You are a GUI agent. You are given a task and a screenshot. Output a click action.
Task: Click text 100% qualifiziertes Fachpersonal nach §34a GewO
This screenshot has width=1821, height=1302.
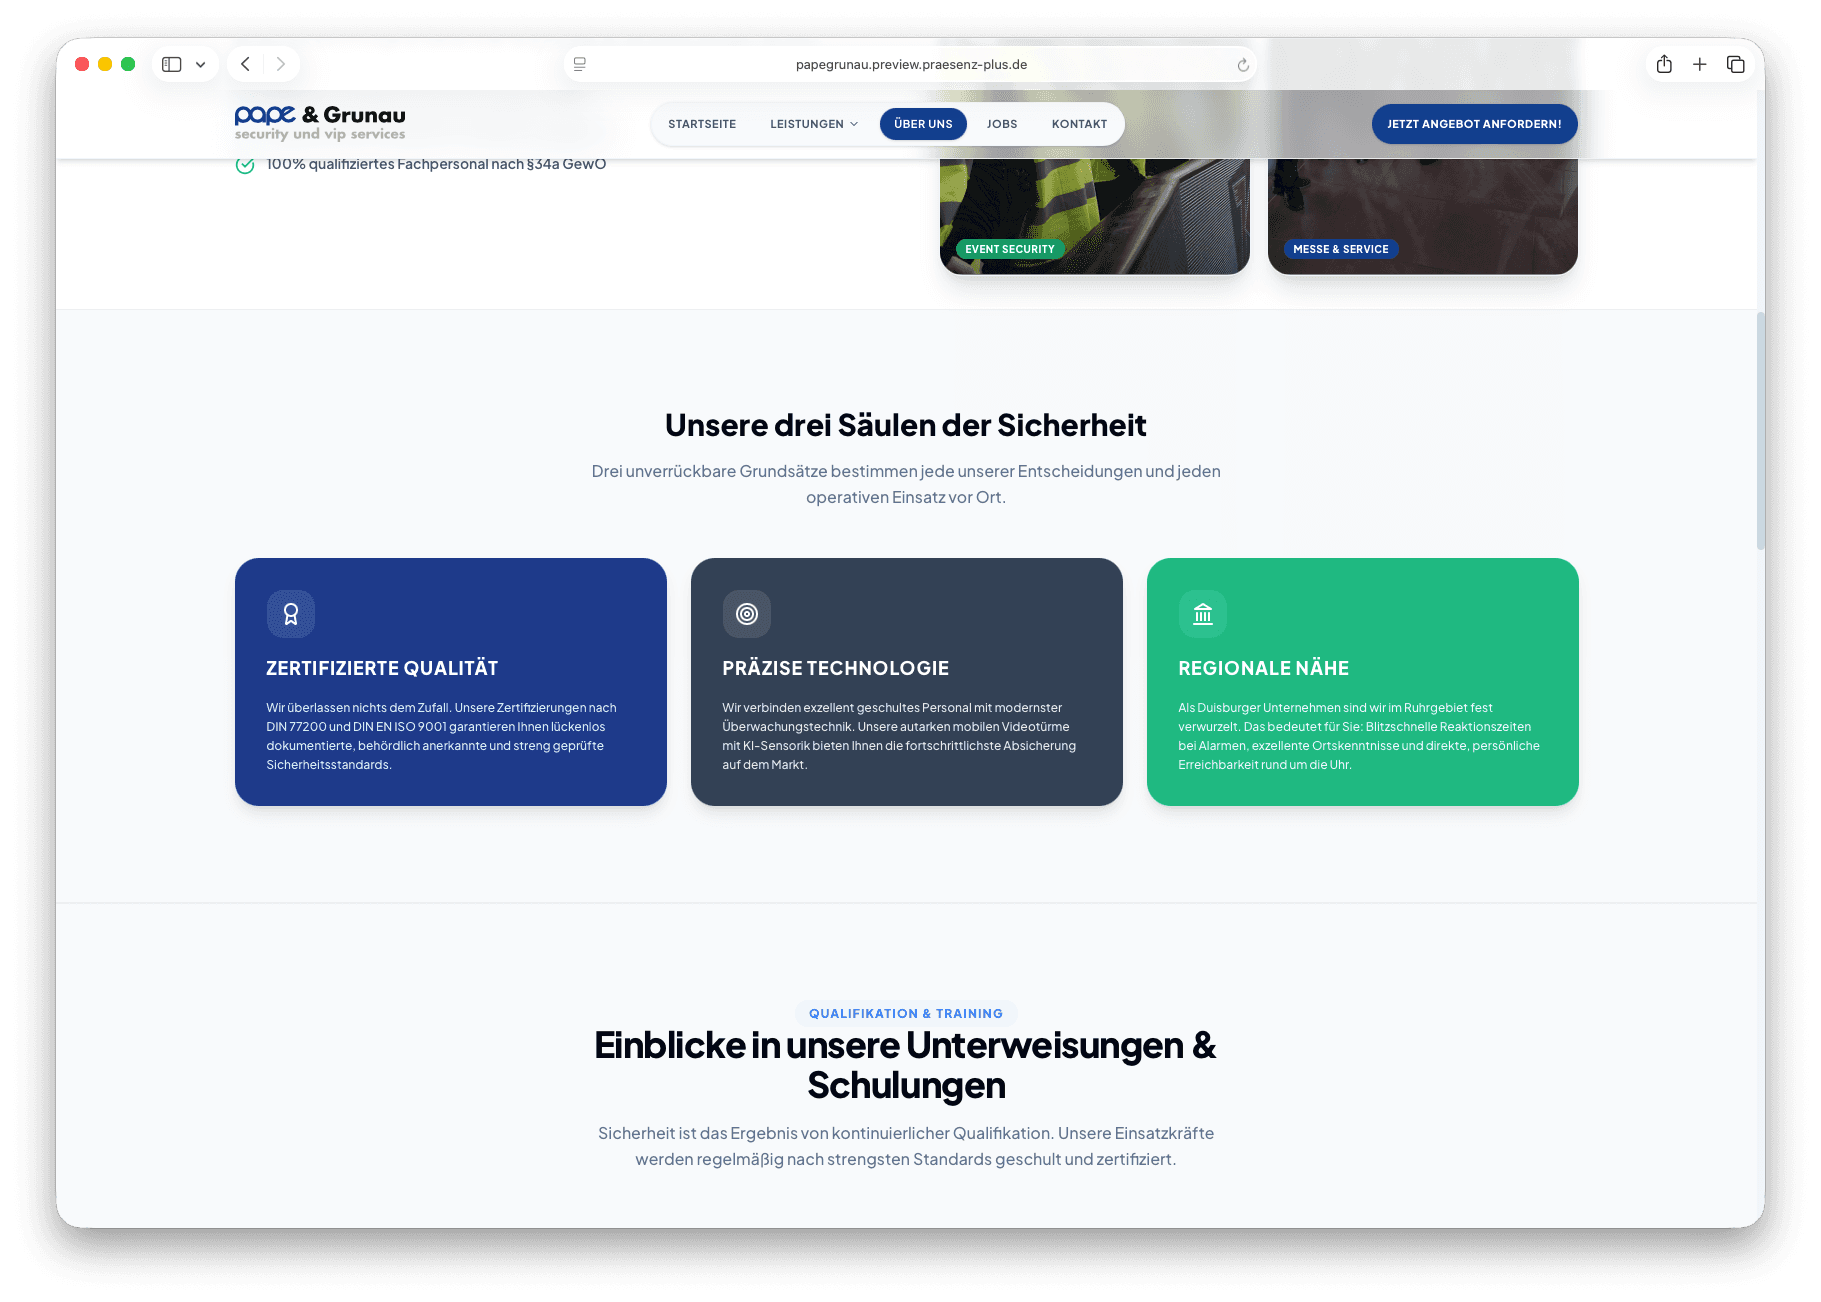436,164
